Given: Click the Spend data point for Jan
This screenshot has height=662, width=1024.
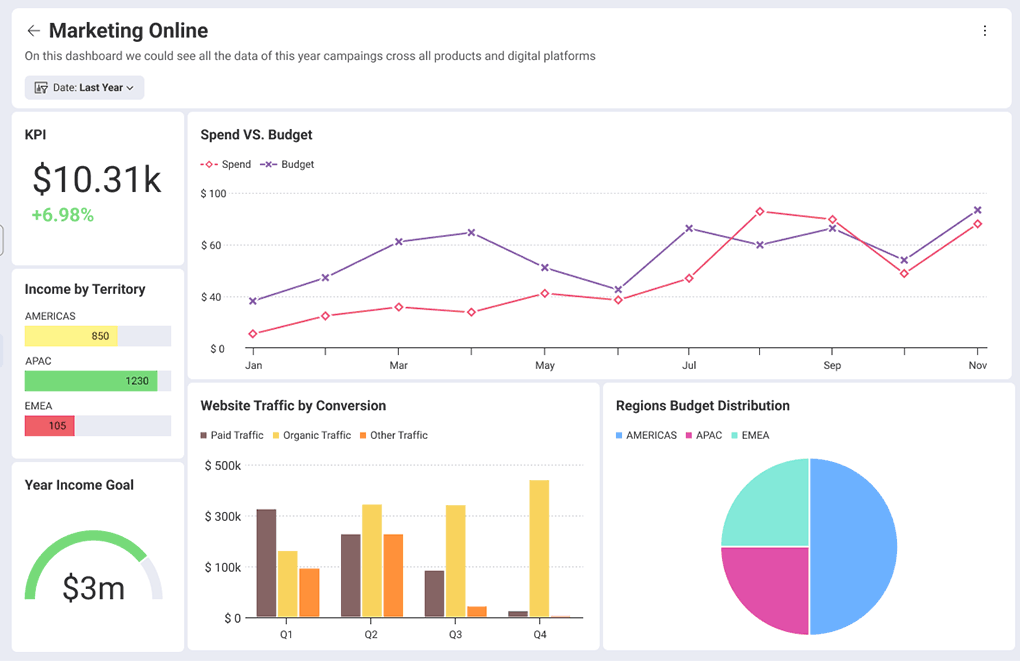Looking at the screenshot, I should pyautogui.click(x=253, y=335).
